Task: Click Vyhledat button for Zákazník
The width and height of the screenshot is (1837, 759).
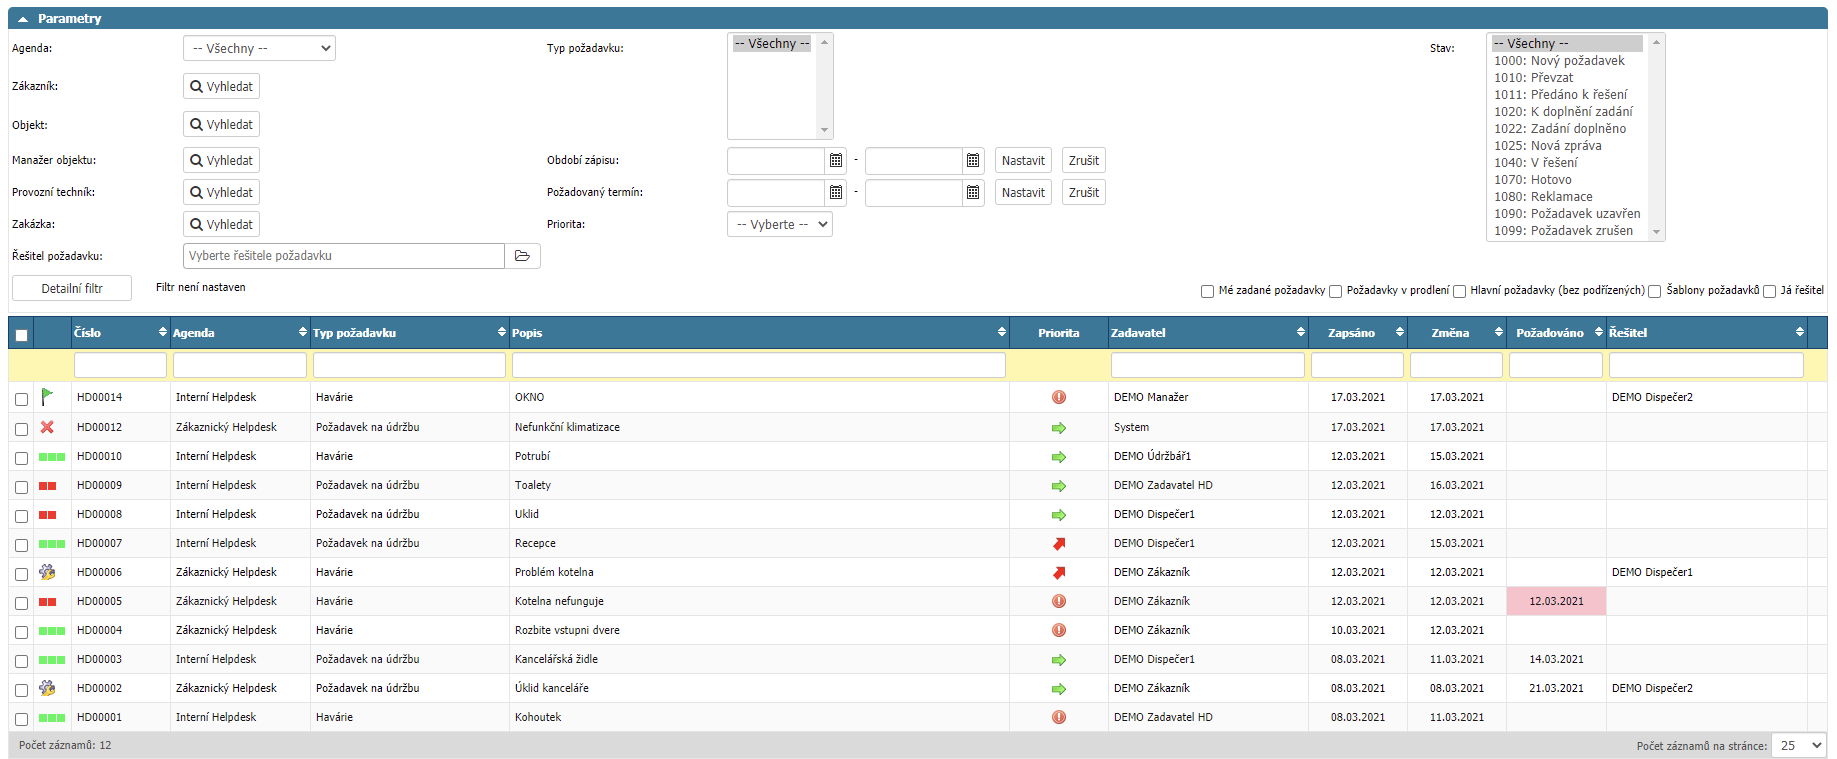Action: pyautogui.click(x=221, y=86)
